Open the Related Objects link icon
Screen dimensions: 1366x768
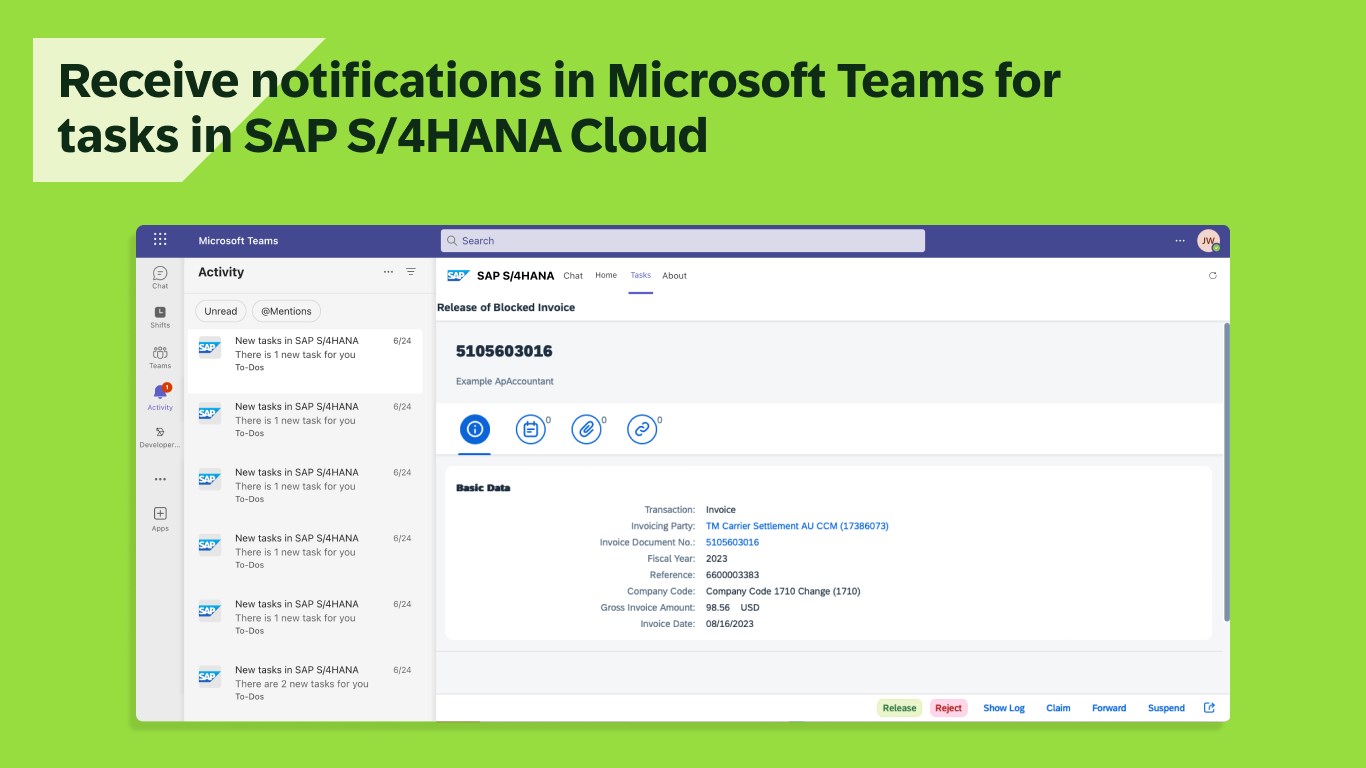tap(642, 429)
